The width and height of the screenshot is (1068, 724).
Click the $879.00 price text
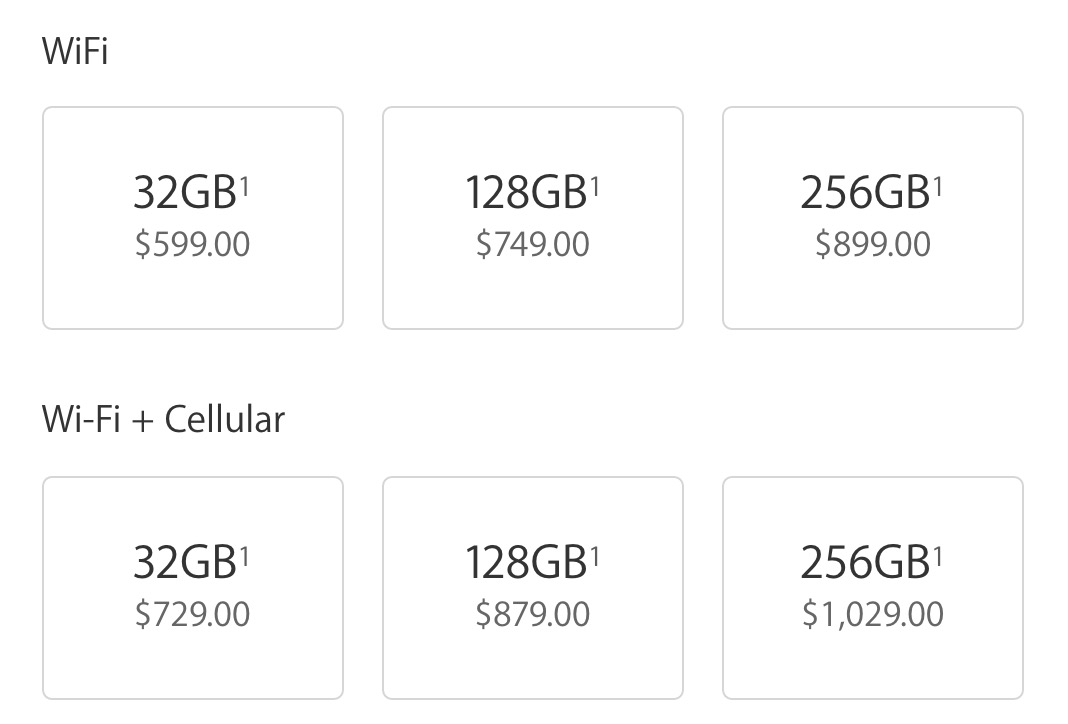532,614
